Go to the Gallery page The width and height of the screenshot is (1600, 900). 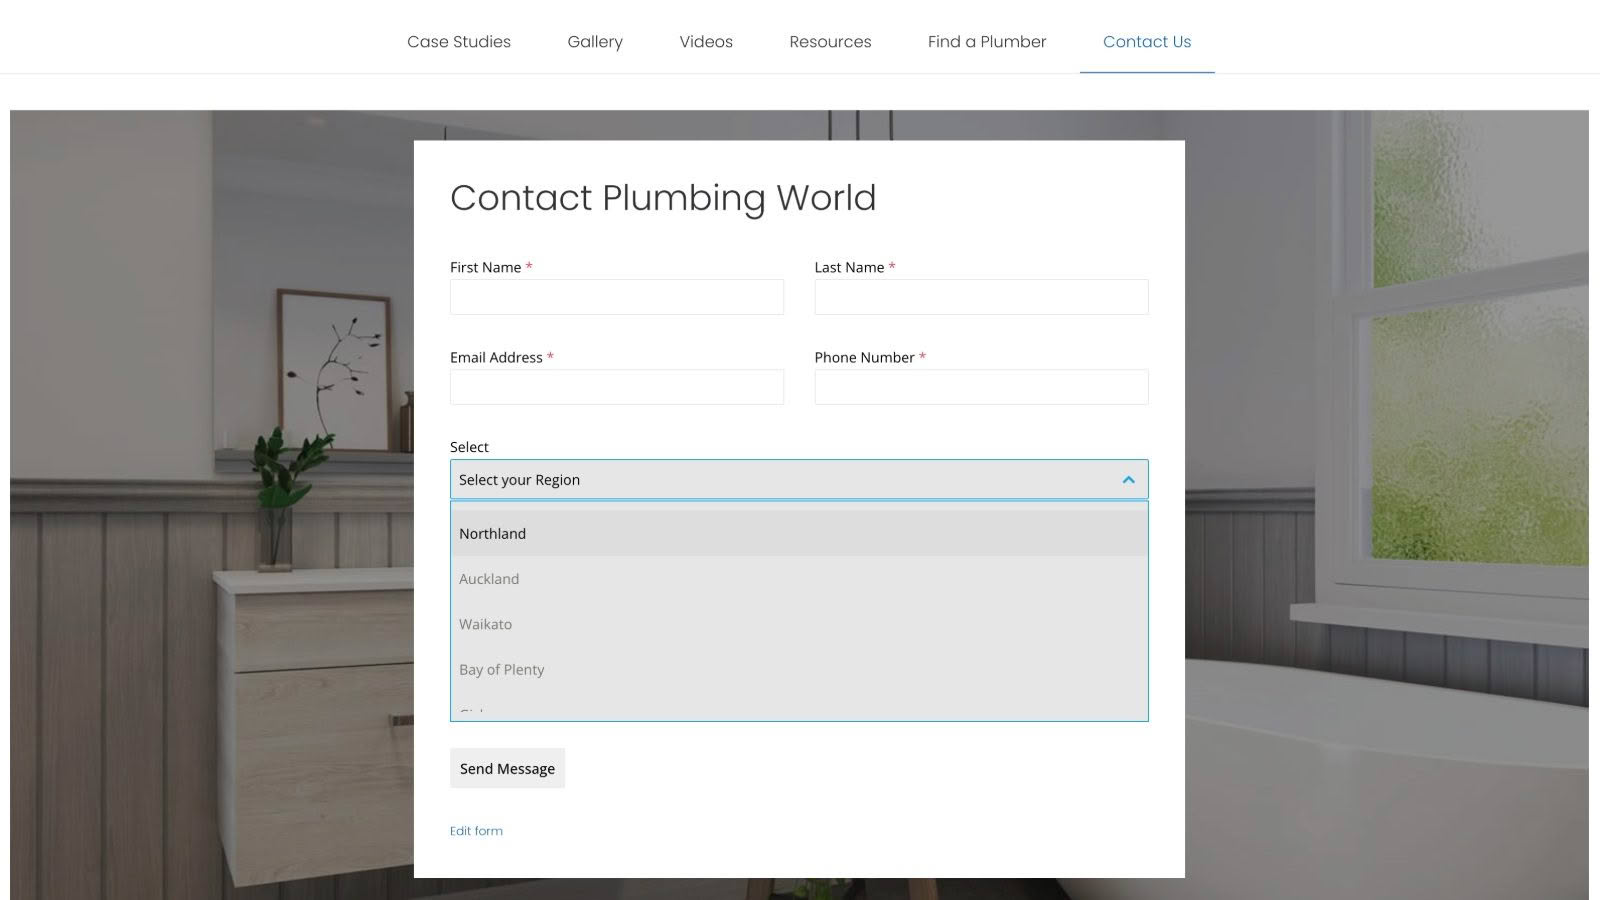click(595, 41)
